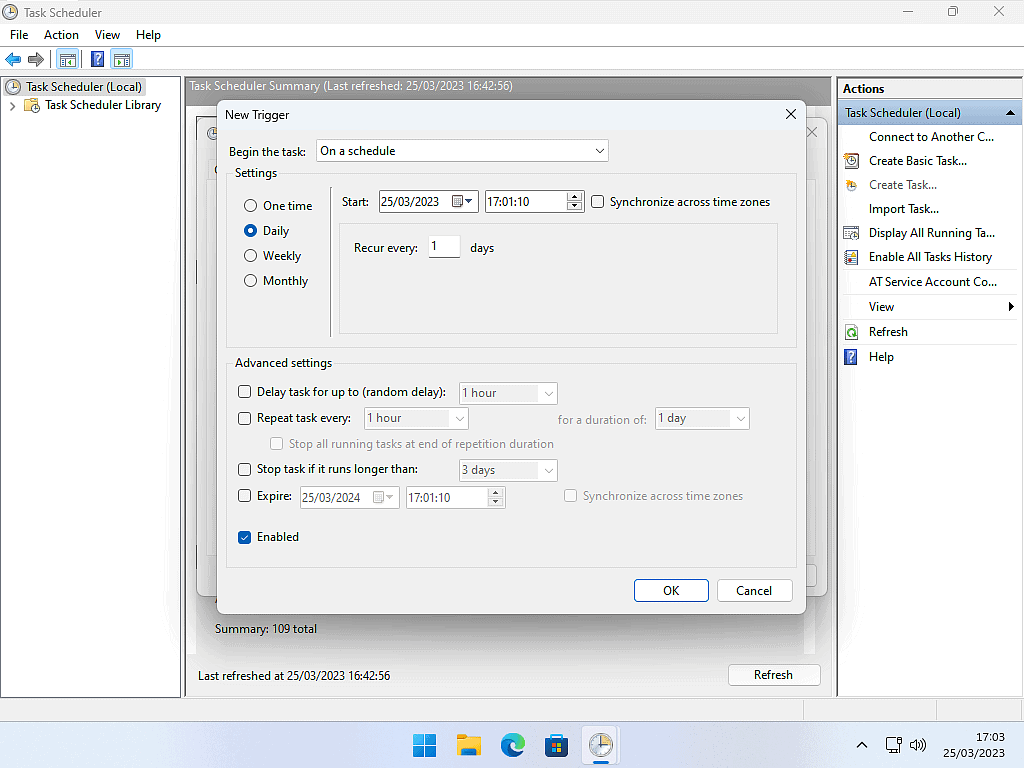Open the Action menu
1024x768 pixels.
point(61,35)
